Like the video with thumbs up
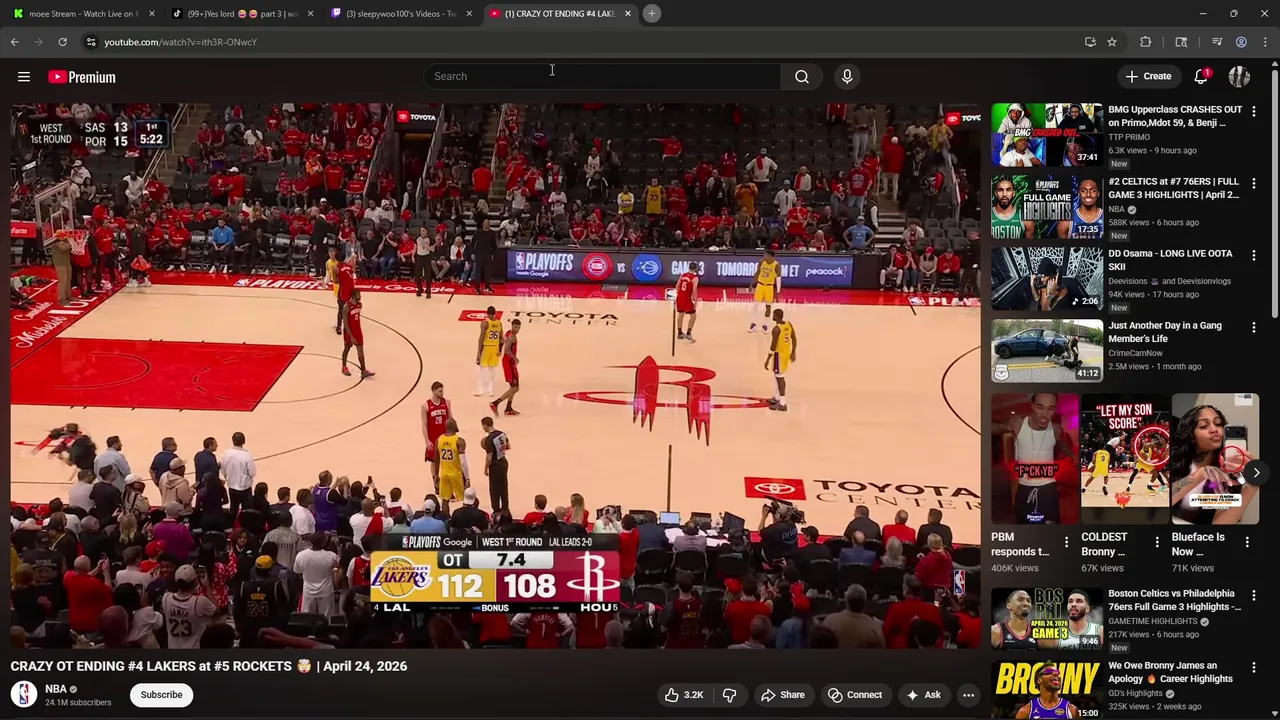1280x720 pixels. pyautogui.click(x=683, y=695)
